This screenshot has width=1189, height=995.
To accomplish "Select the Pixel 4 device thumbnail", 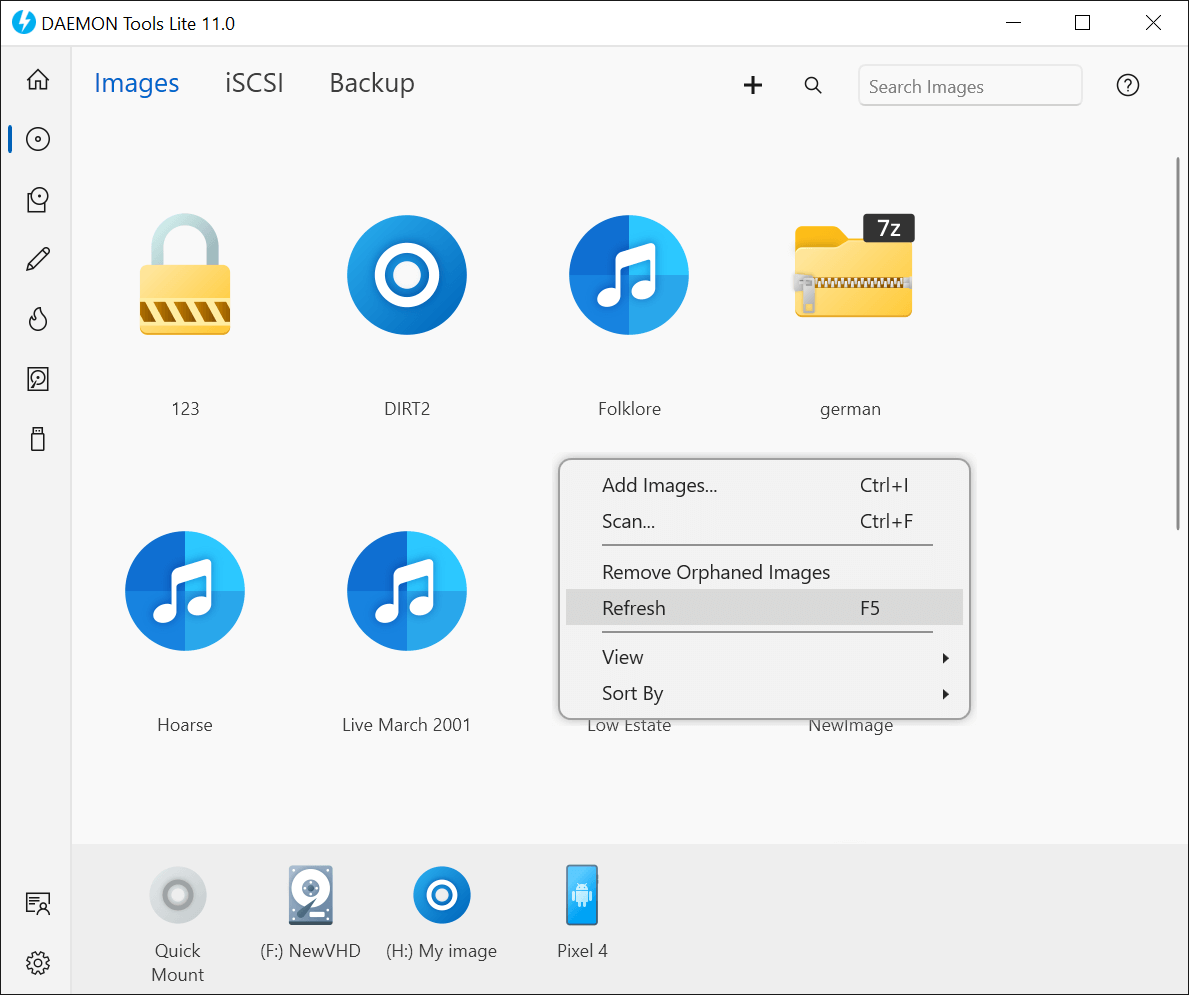I will [x=582, y=895].
